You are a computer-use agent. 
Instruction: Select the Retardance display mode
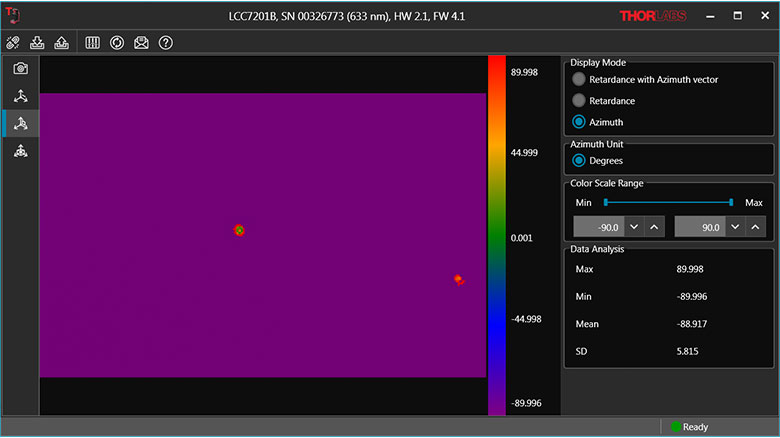579,101
